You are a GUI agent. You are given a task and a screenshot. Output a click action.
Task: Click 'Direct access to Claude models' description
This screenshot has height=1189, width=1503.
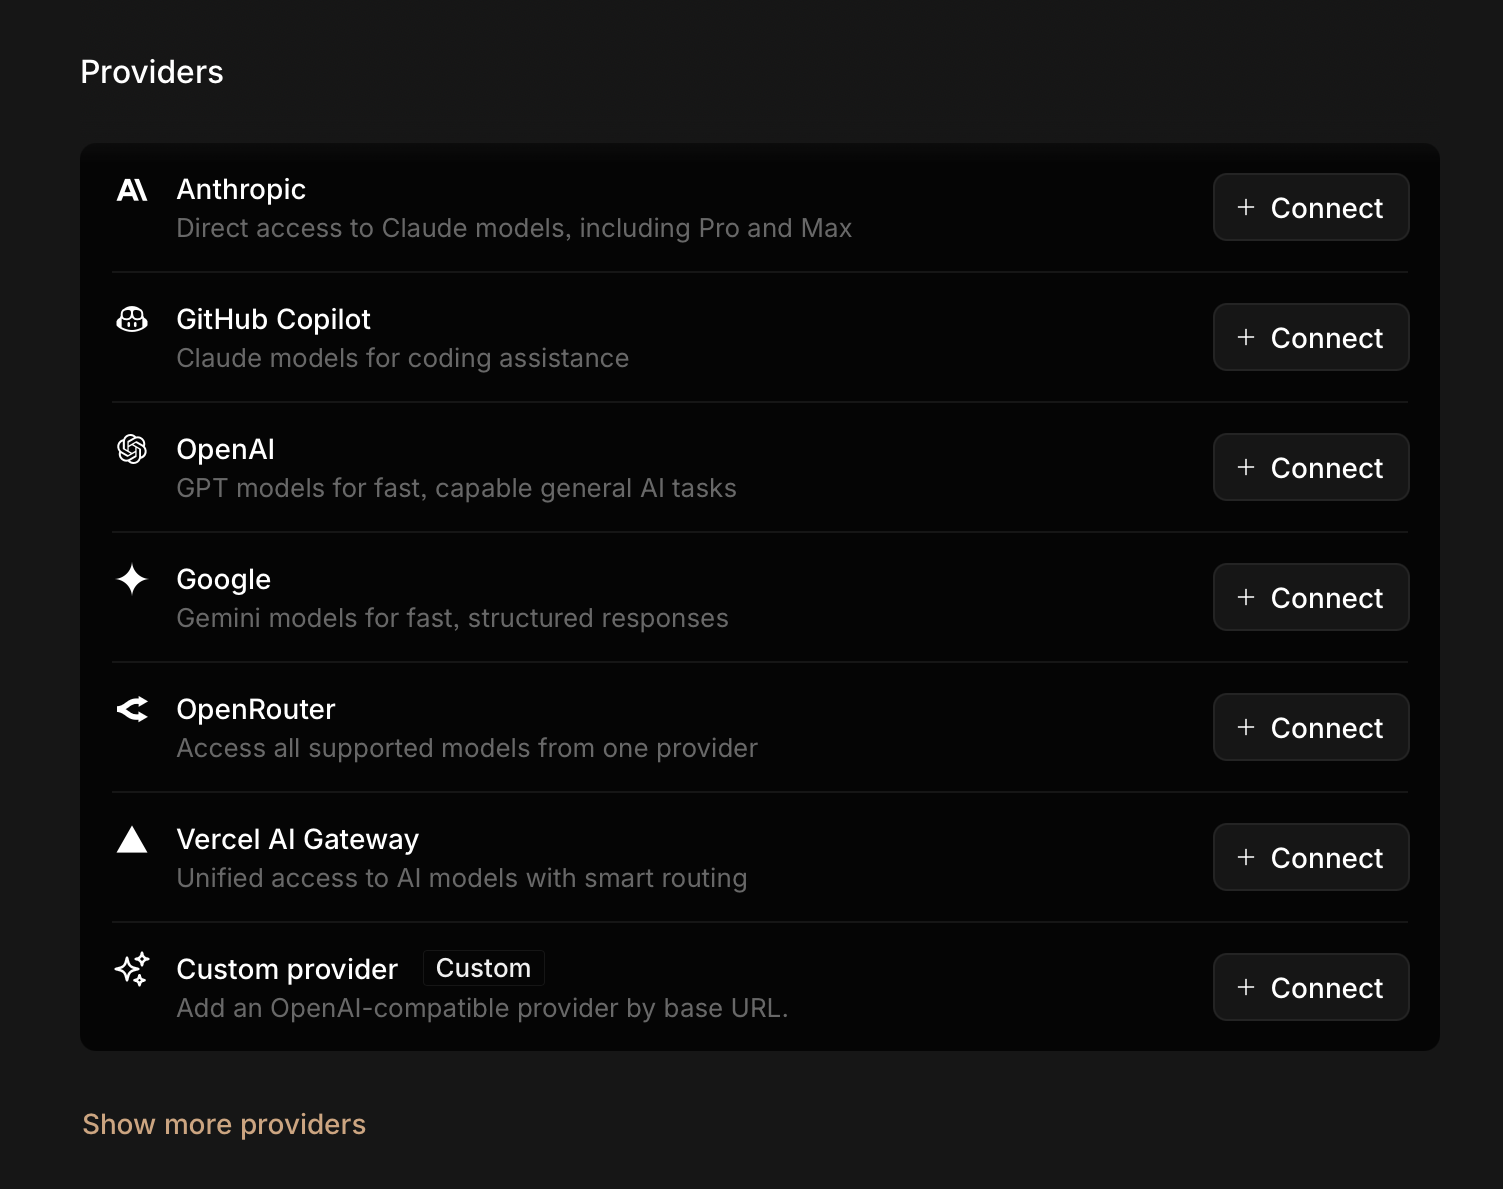coord(514,228)
